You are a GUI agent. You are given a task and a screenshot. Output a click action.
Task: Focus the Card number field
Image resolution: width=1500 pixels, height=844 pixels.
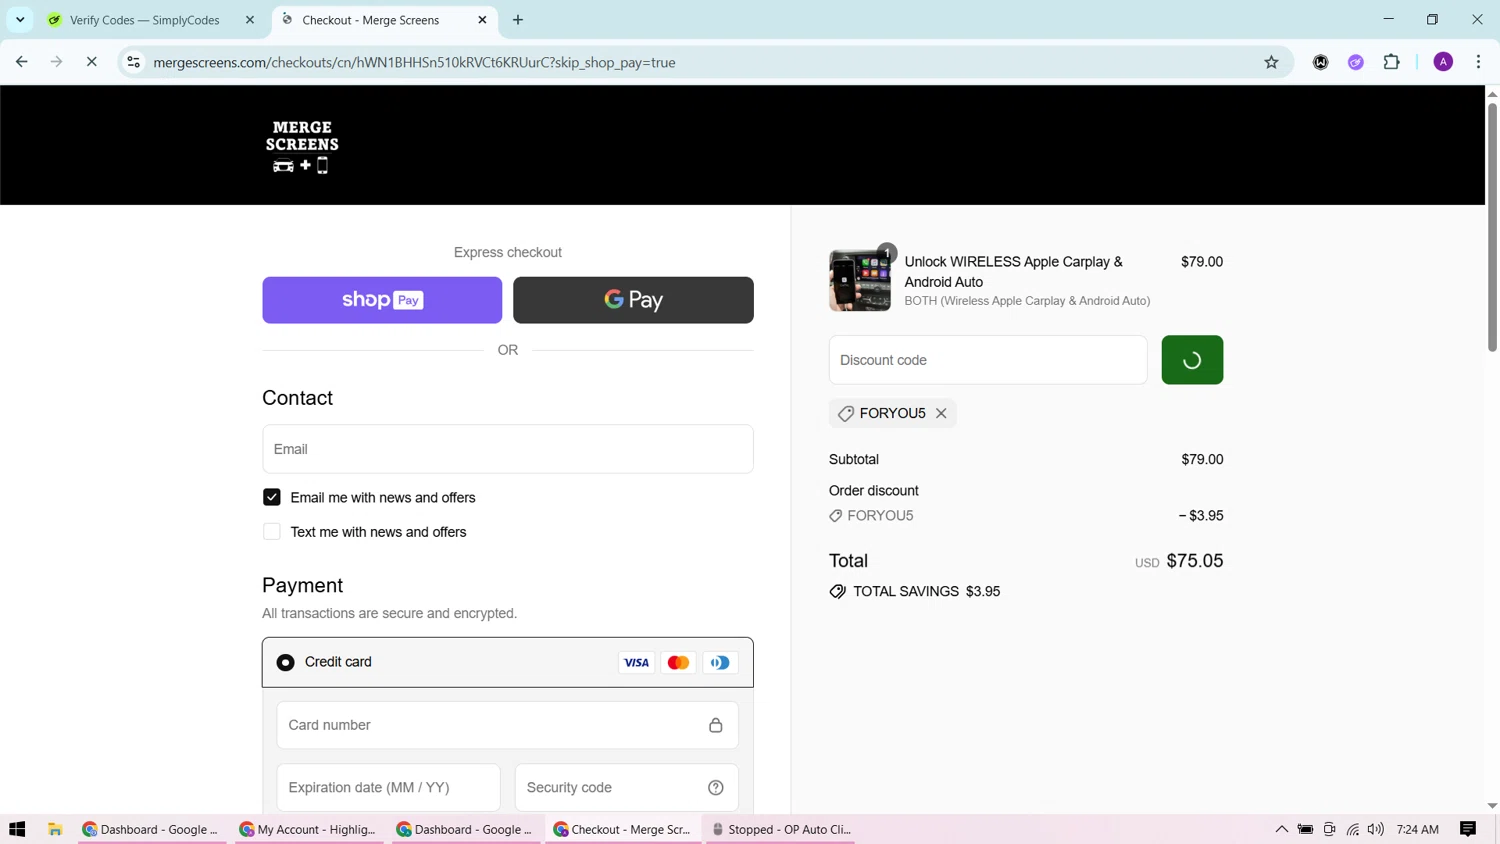pos(508,725)
